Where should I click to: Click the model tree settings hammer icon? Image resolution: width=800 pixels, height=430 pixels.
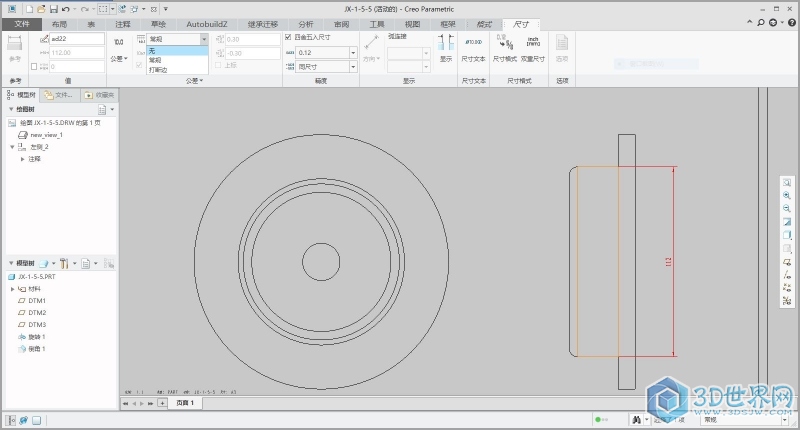click(64, 263)
